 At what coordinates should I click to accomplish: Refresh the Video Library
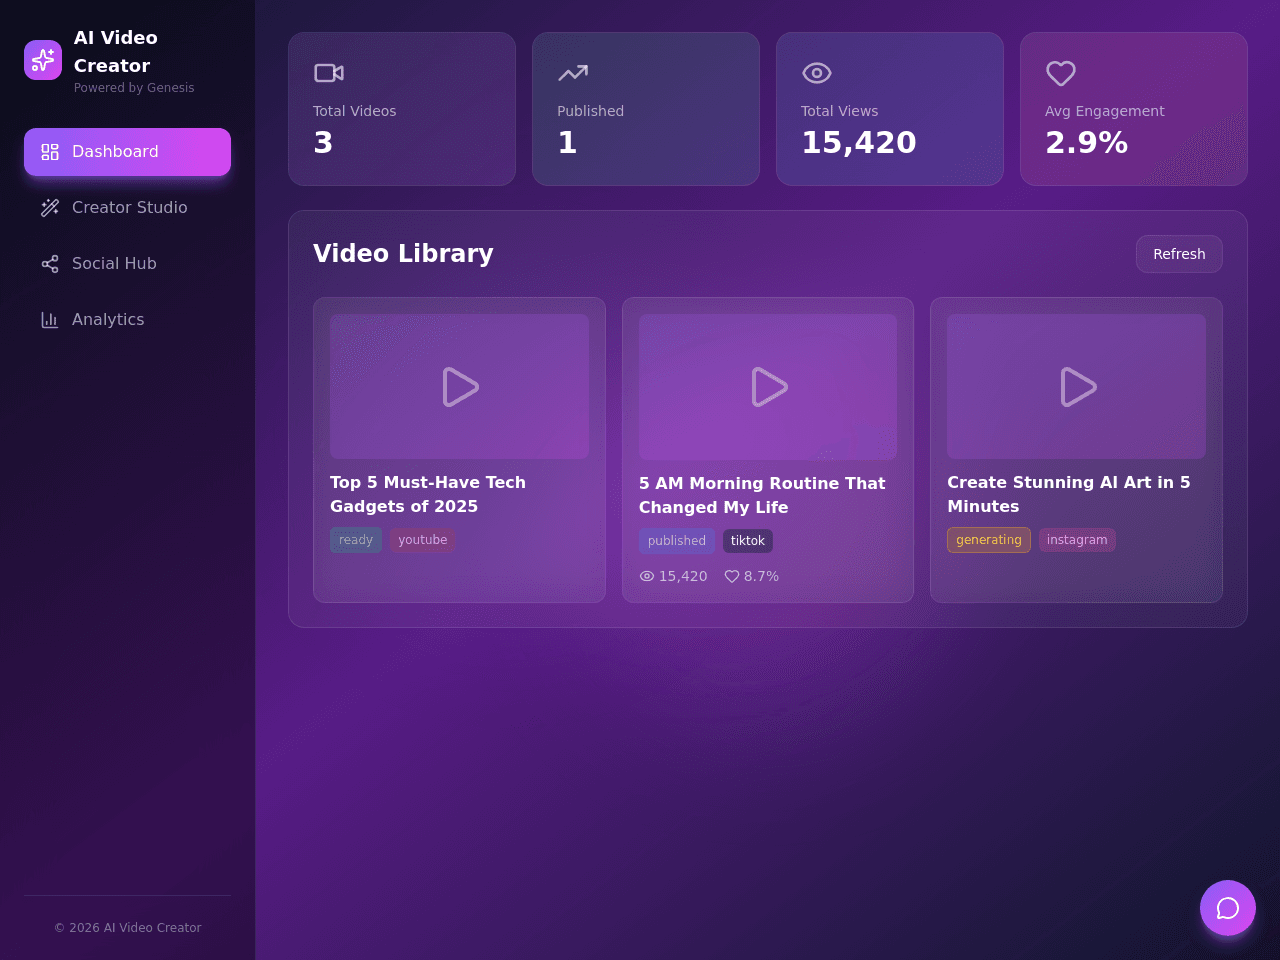point(1179,254)
